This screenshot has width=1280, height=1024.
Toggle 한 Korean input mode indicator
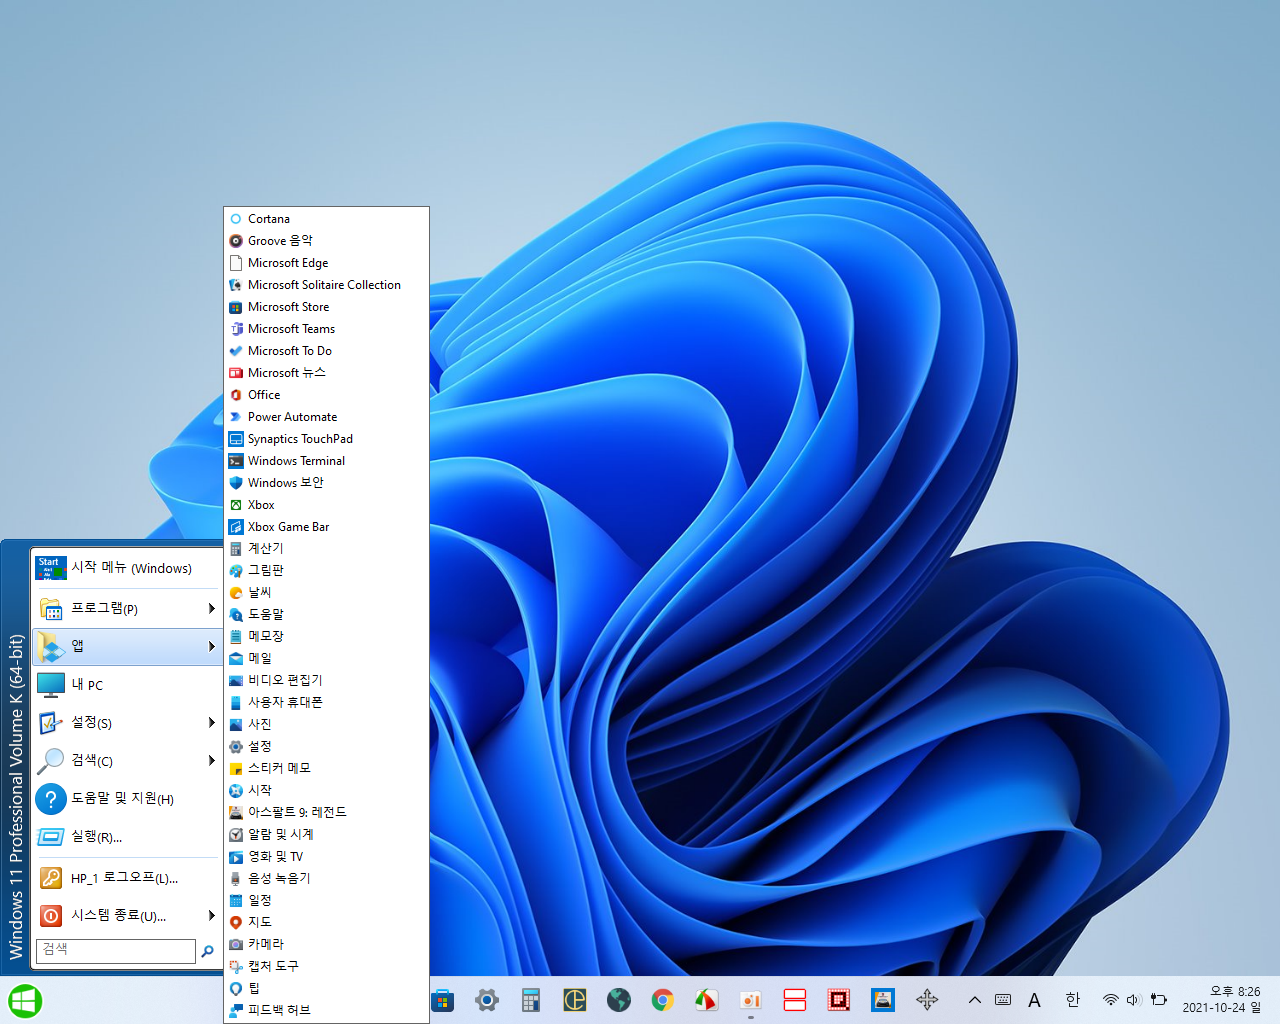tap(1073, 1000)
